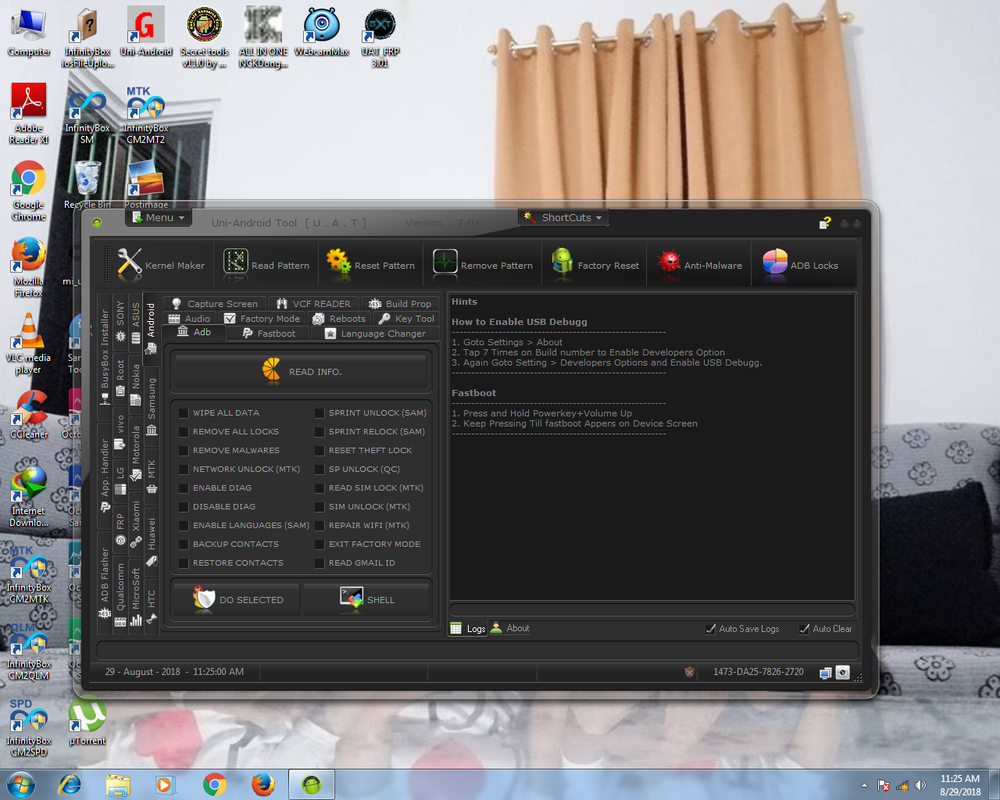Click the status bar monitor icon
Viewport: 1000px width, 800px height.
click(825, 673)
